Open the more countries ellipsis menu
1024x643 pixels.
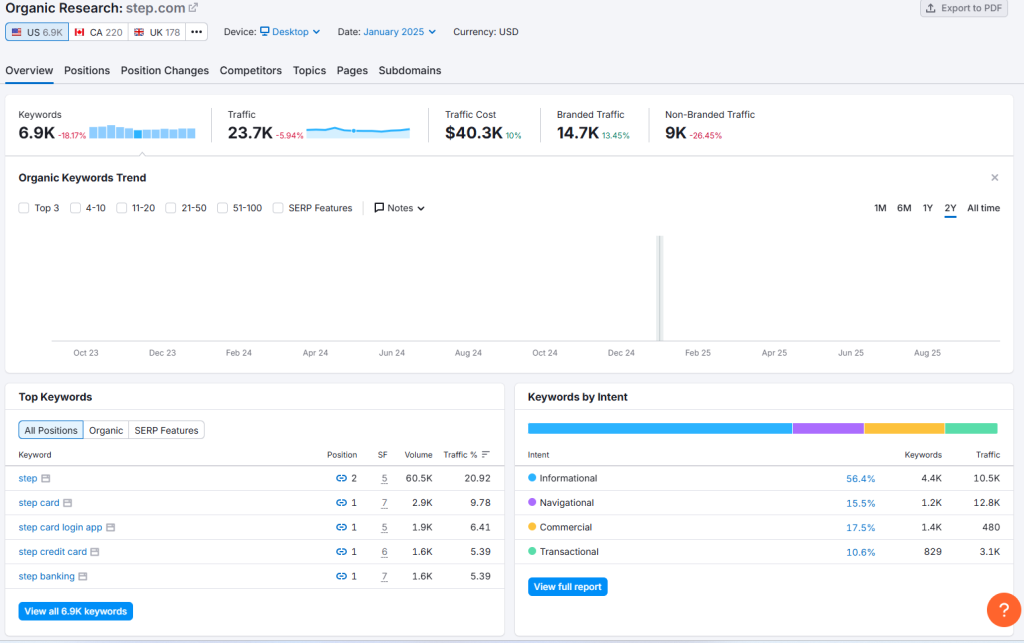click(x=197, y=32)
